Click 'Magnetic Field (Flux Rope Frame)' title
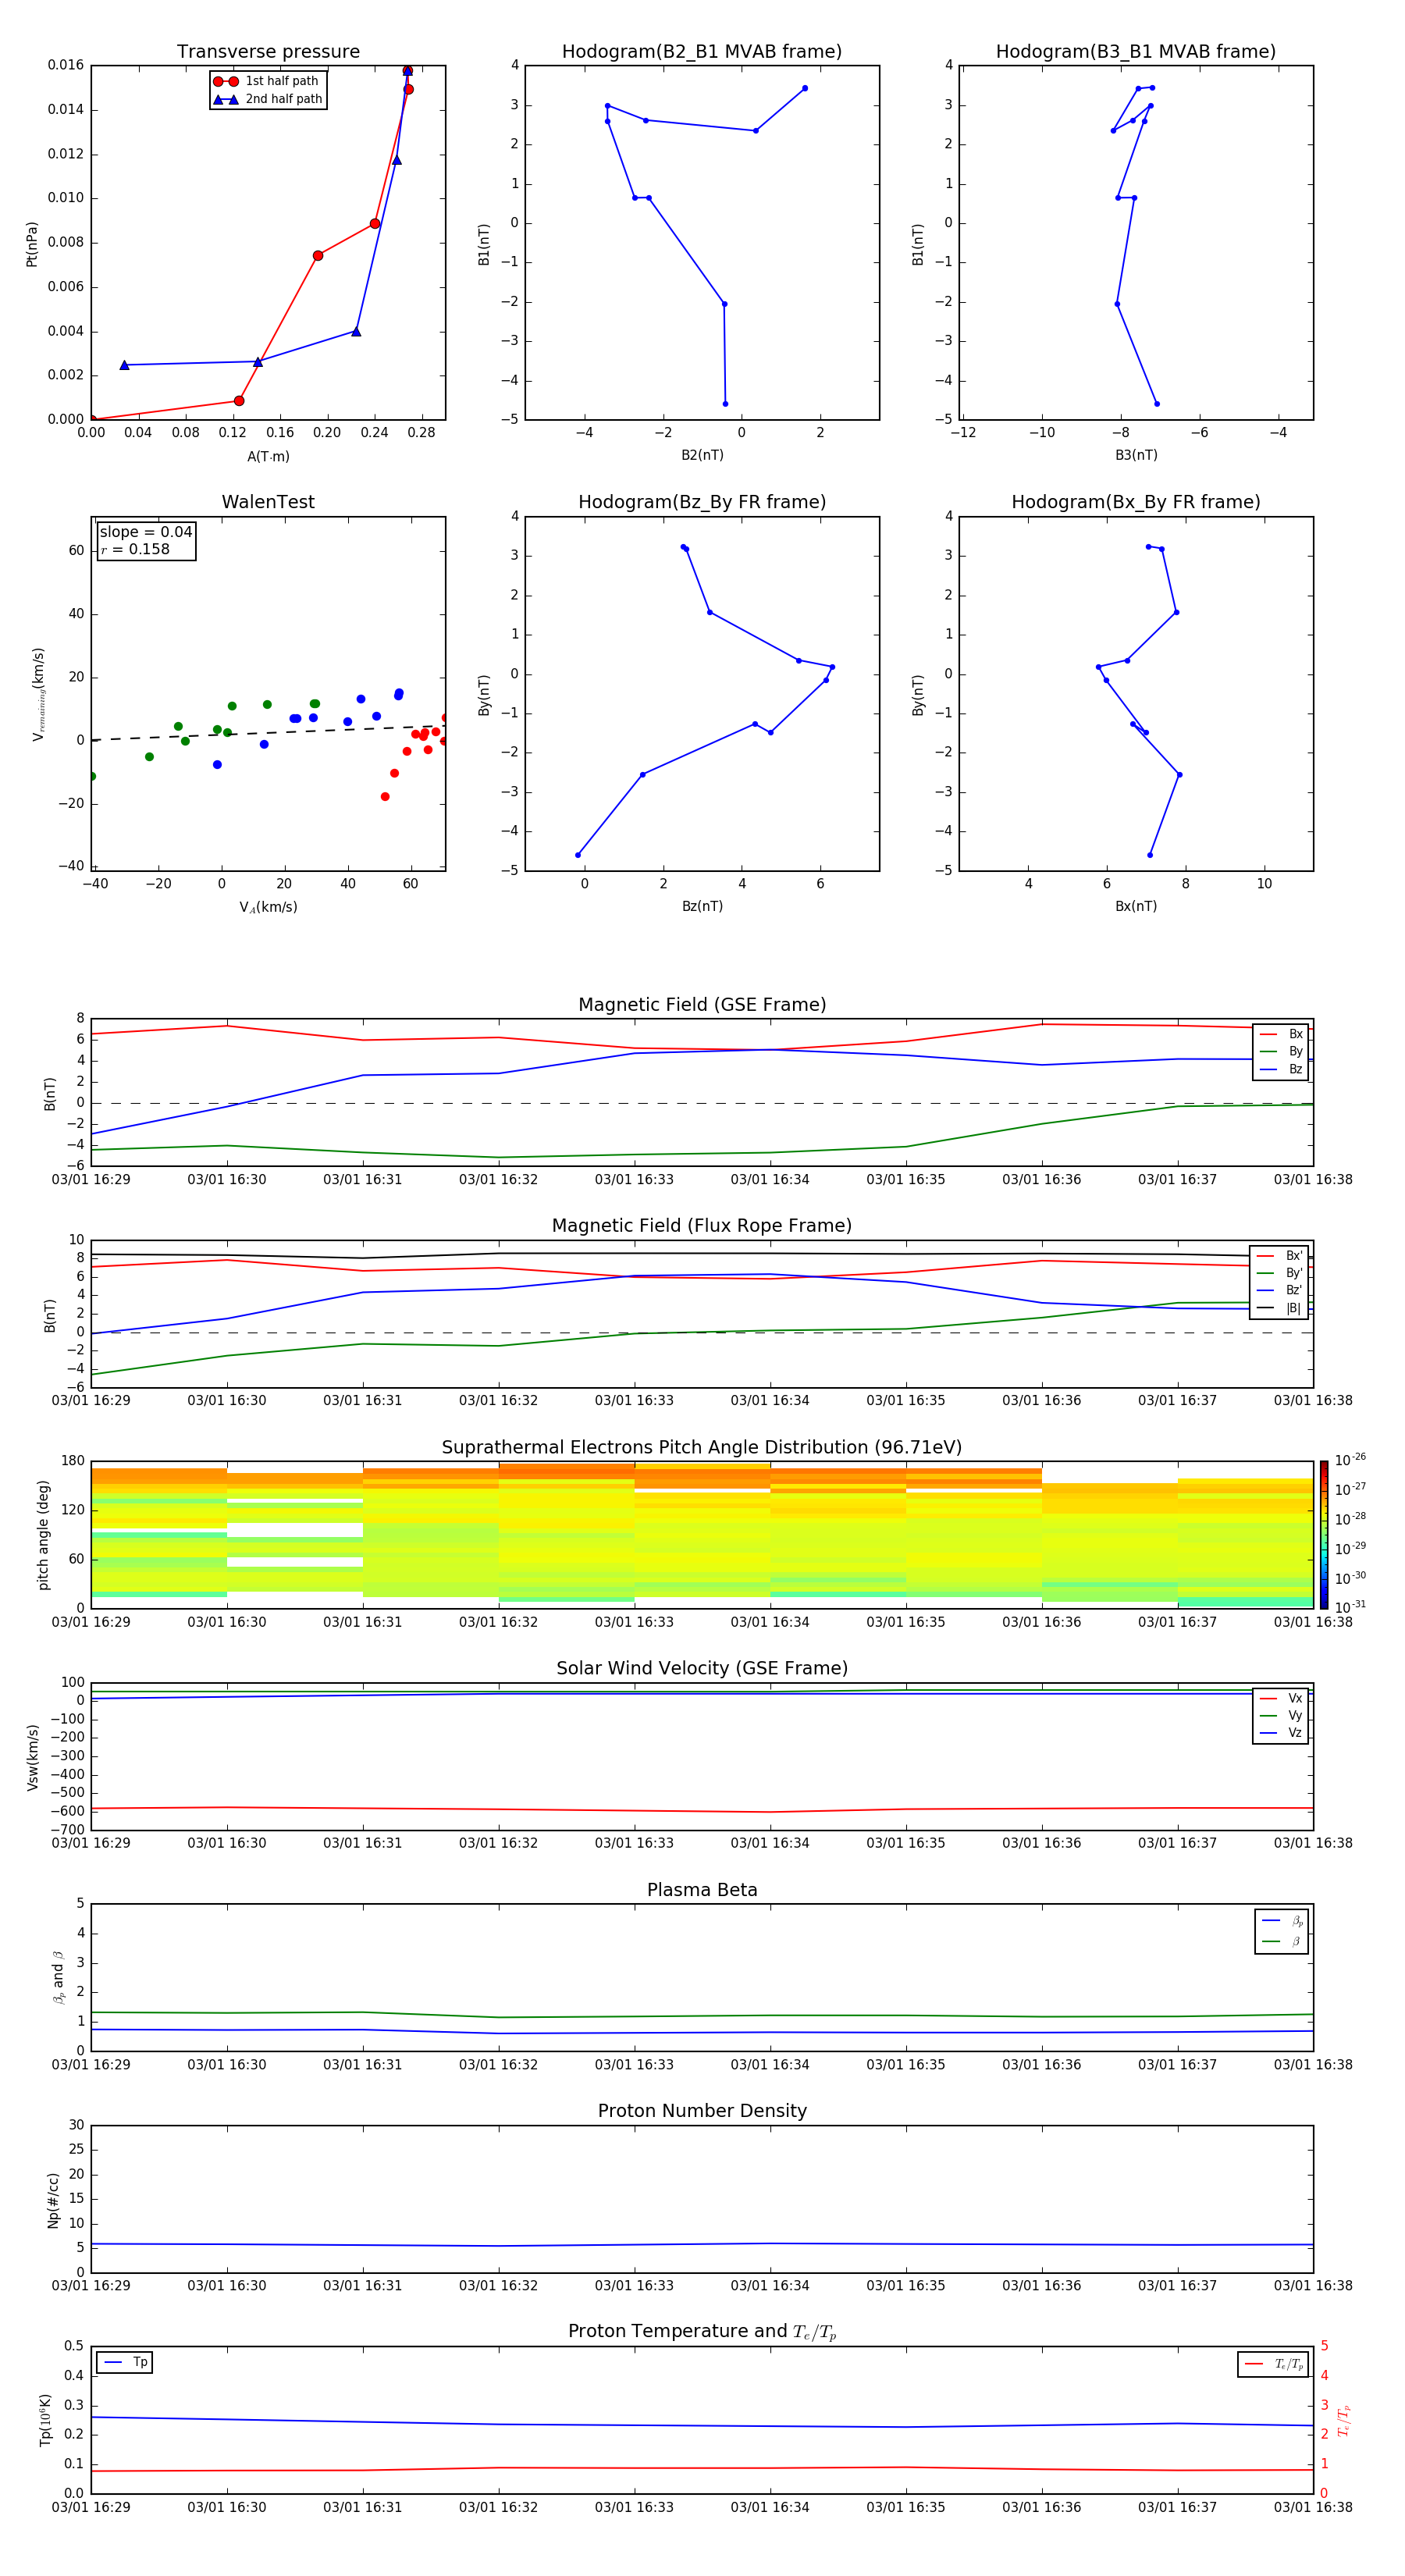Viewport: 1405px width, 2576px height. [x=702, y=1226]
